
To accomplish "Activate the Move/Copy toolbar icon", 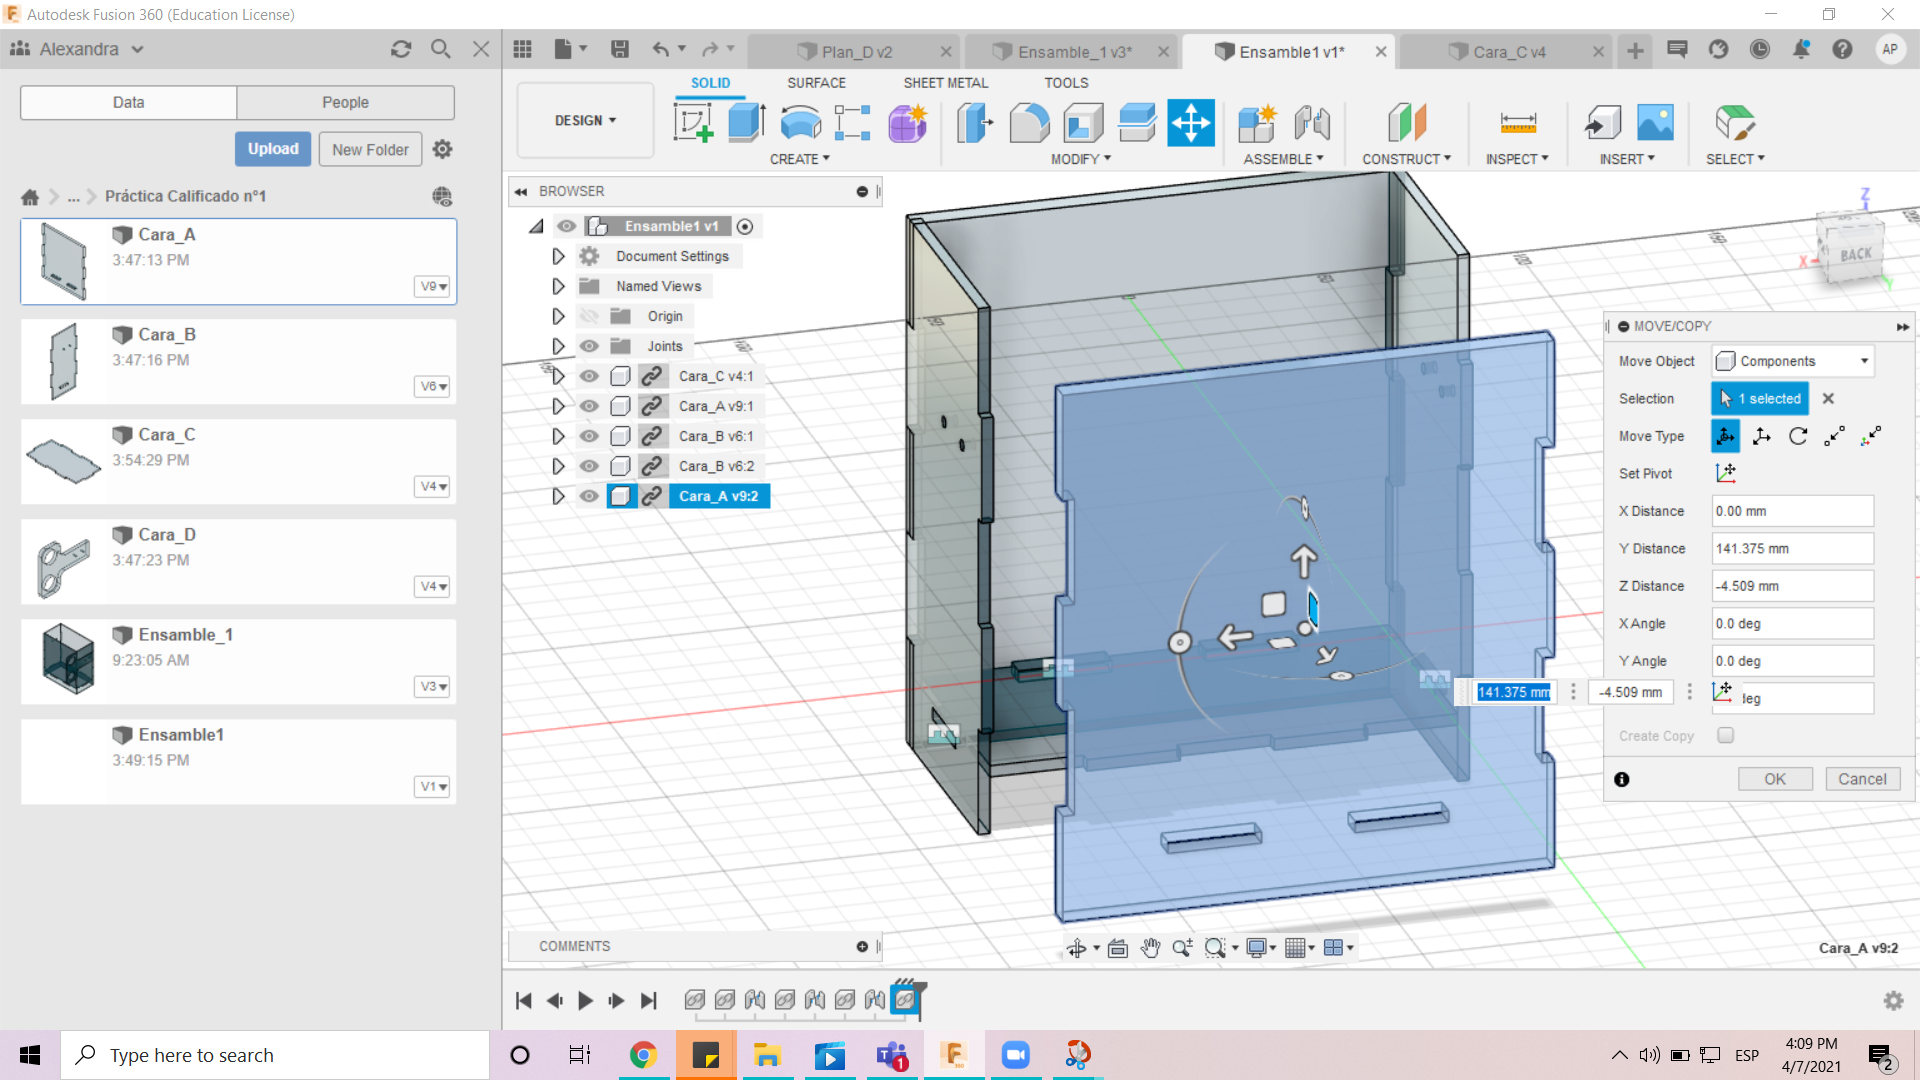I will pyautogui.click(x=1191, y=123).
